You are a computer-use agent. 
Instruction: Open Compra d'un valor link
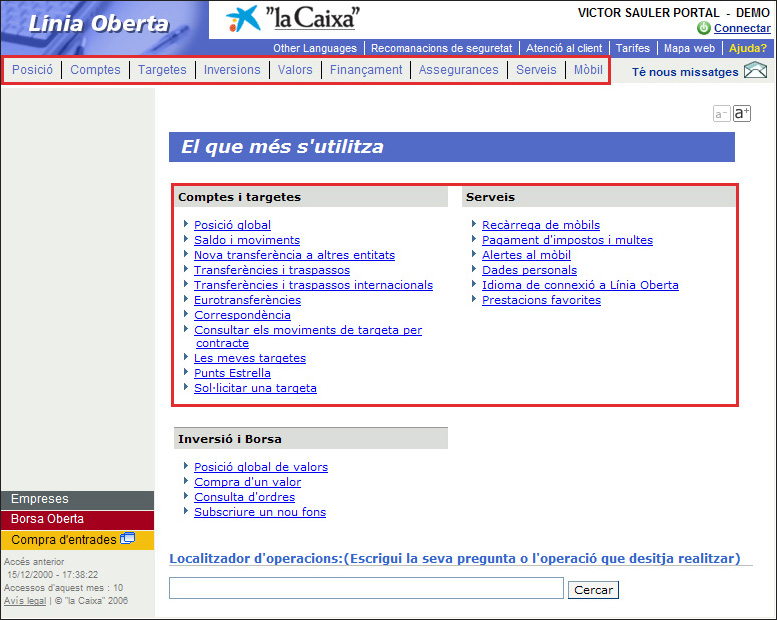click(247, 482)
